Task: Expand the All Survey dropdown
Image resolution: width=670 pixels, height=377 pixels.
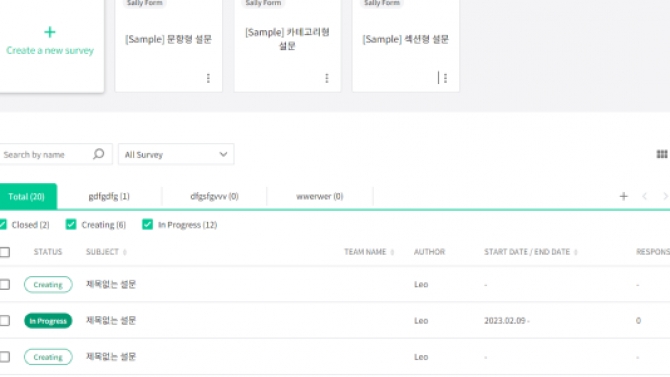Action: [176, 154]
